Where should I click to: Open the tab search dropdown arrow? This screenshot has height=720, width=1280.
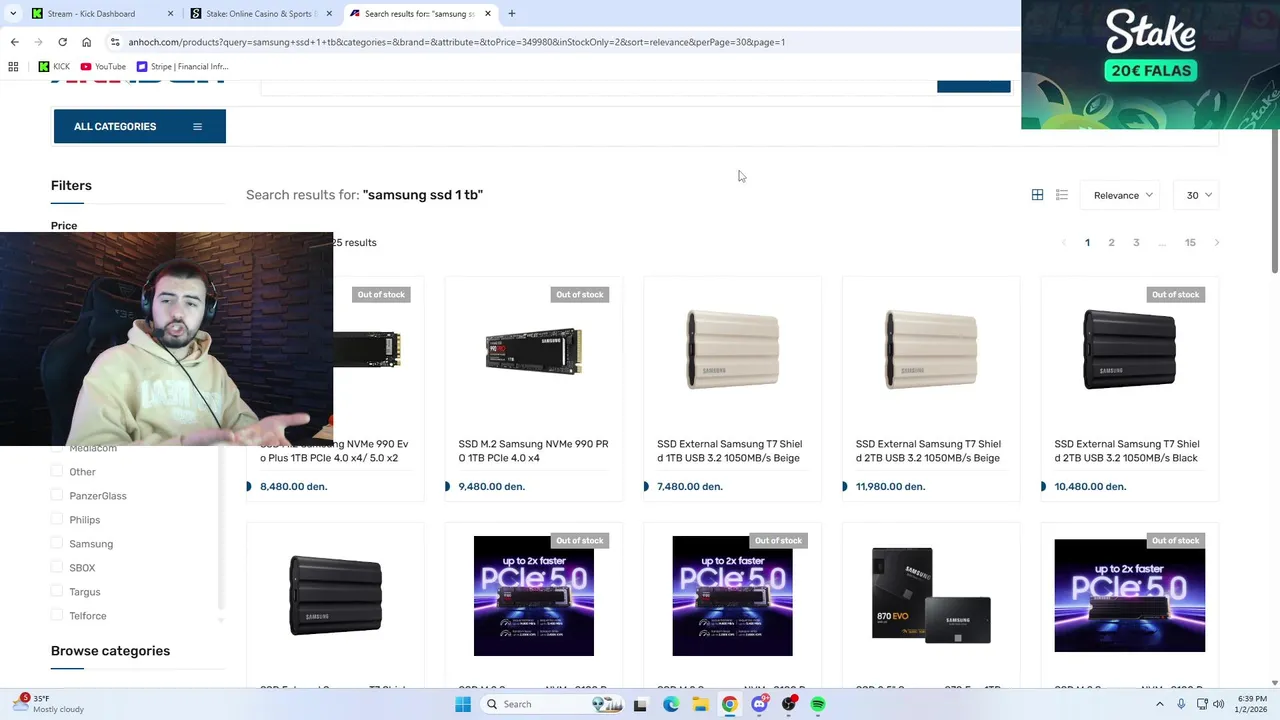pyautogui.click(x=13, y=14)
